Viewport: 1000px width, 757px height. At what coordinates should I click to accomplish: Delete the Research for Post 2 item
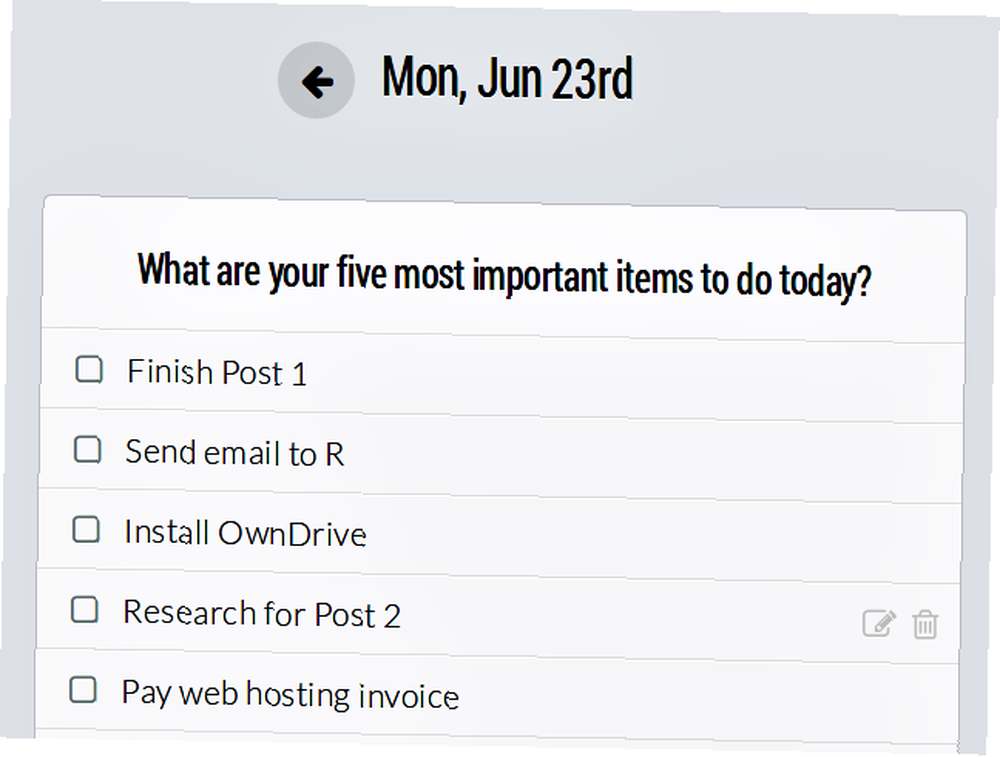tap(925, 624)
